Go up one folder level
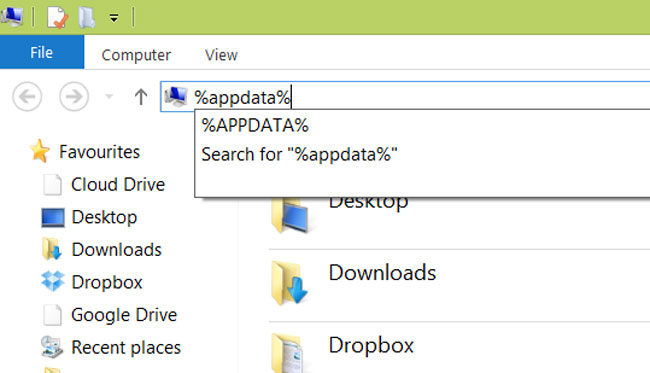Viewport: 650px width, 373px height. click(141, 97)
